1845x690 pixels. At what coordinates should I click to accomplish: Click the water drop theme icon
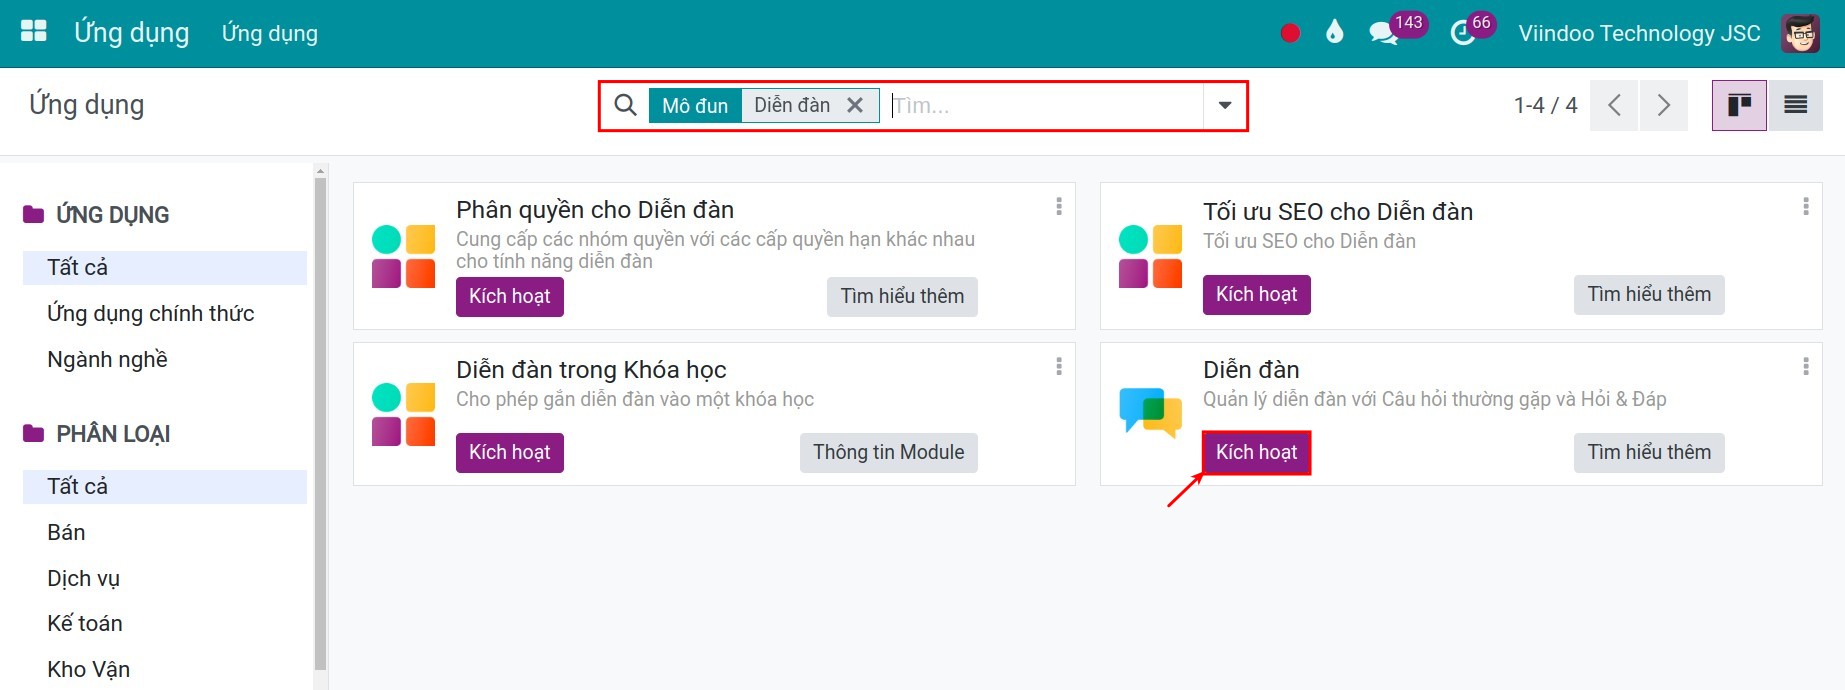(x=1334, y=32)
